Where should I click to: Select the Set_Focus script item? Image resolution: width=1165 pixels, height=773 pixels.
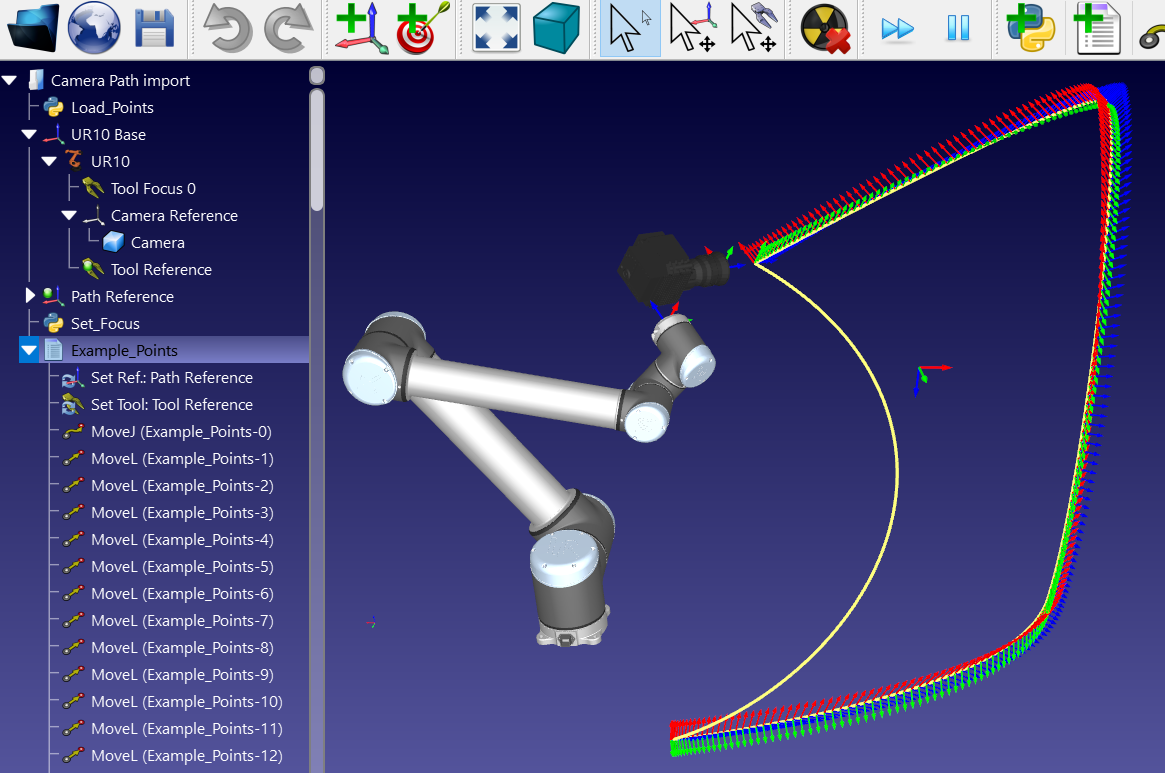[105, 323]
